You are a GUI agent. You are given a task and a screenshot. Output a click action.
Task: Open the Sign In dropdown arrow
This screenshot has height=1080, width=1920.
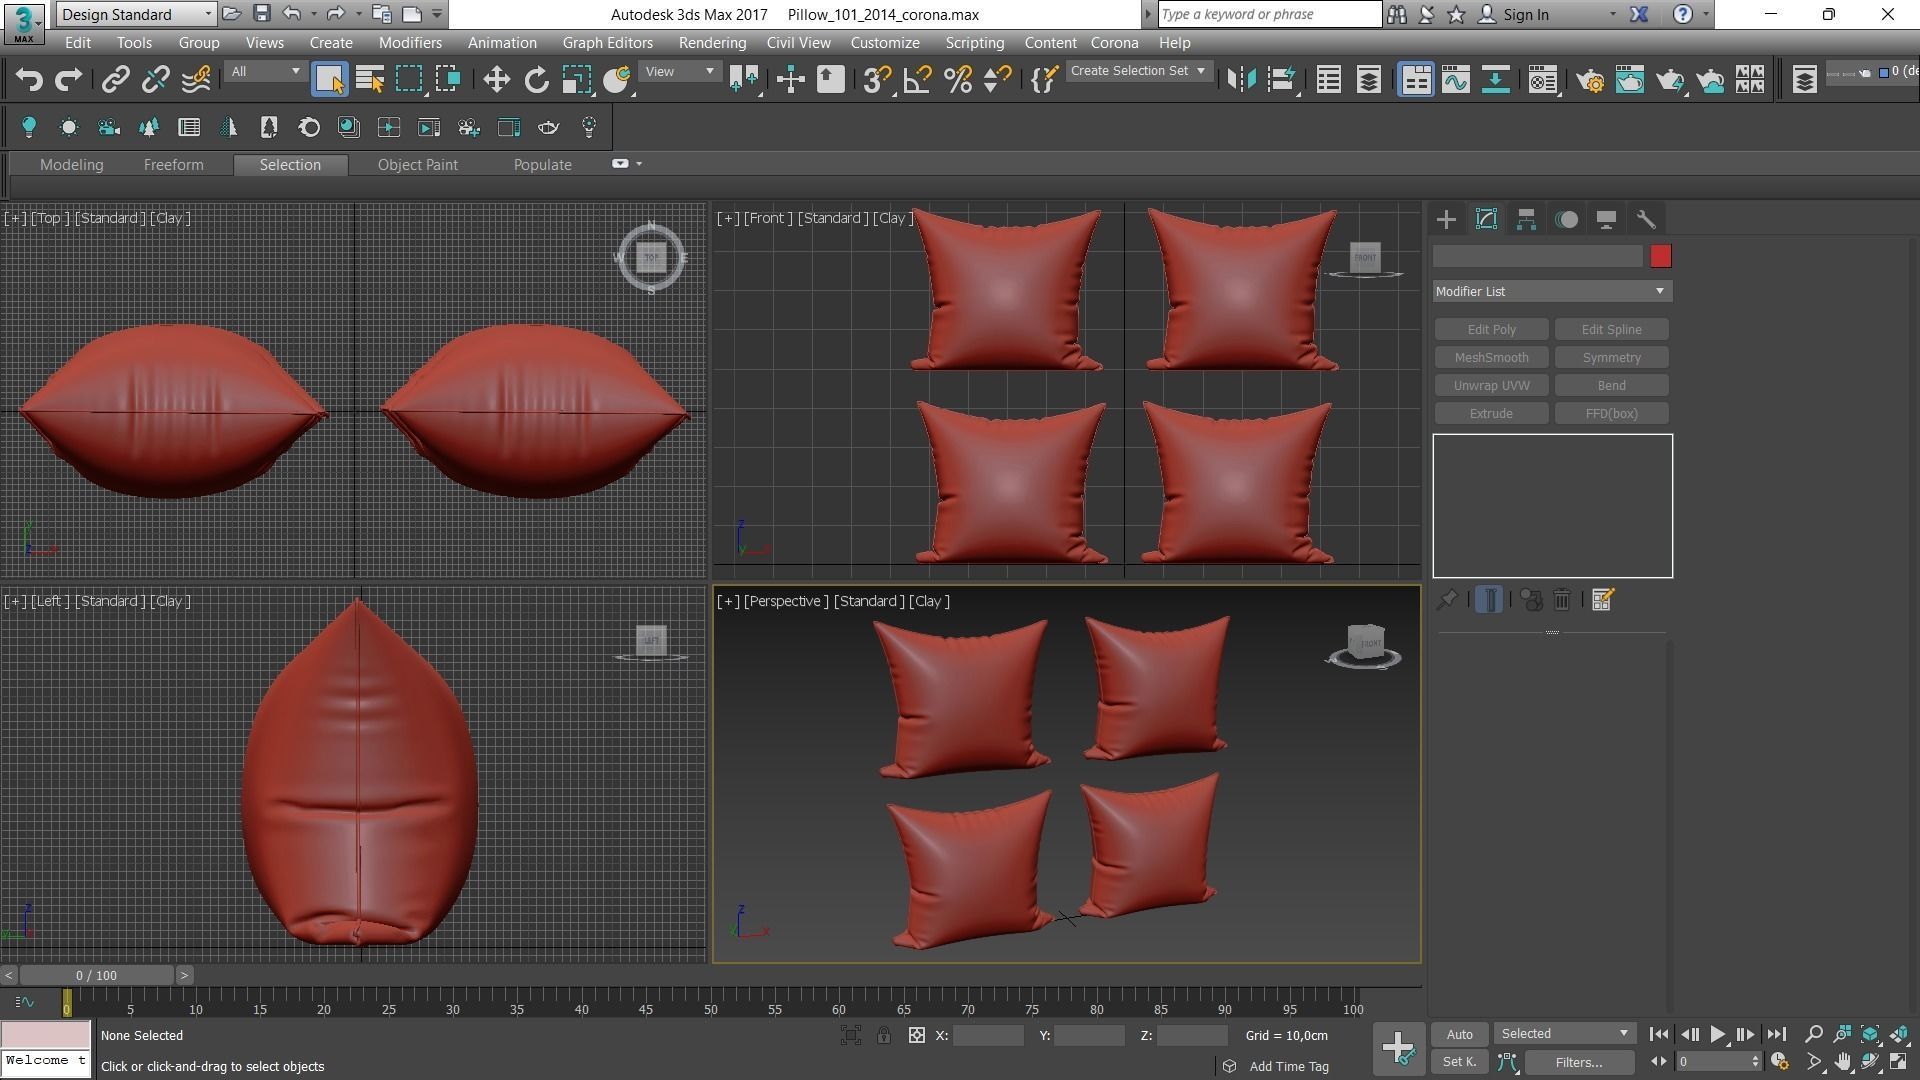click(x=1612, y=14)
